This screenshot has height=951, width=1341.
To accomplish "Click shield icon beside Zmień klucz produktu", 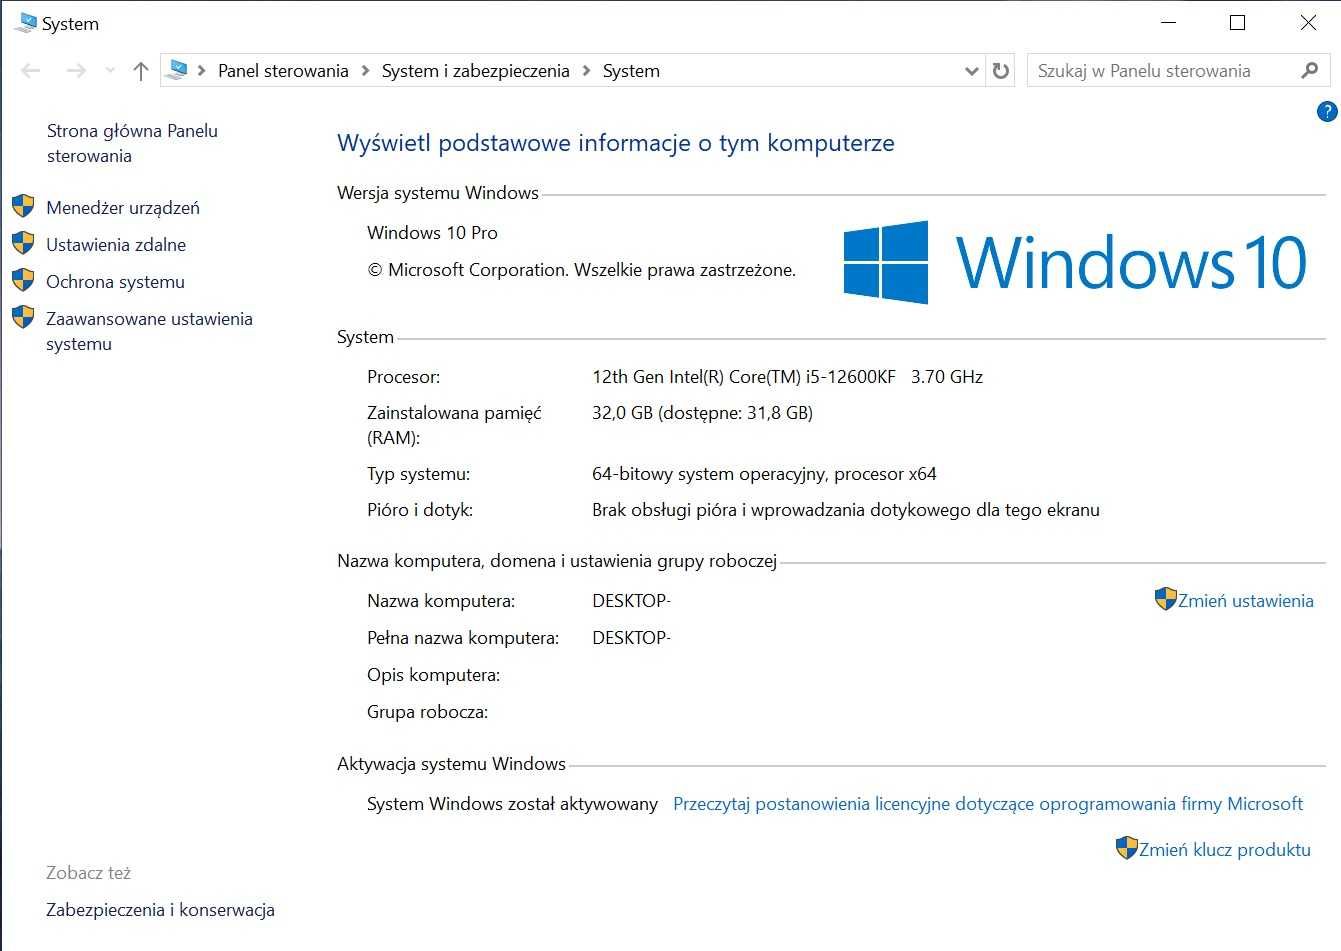I will 1127,848.
